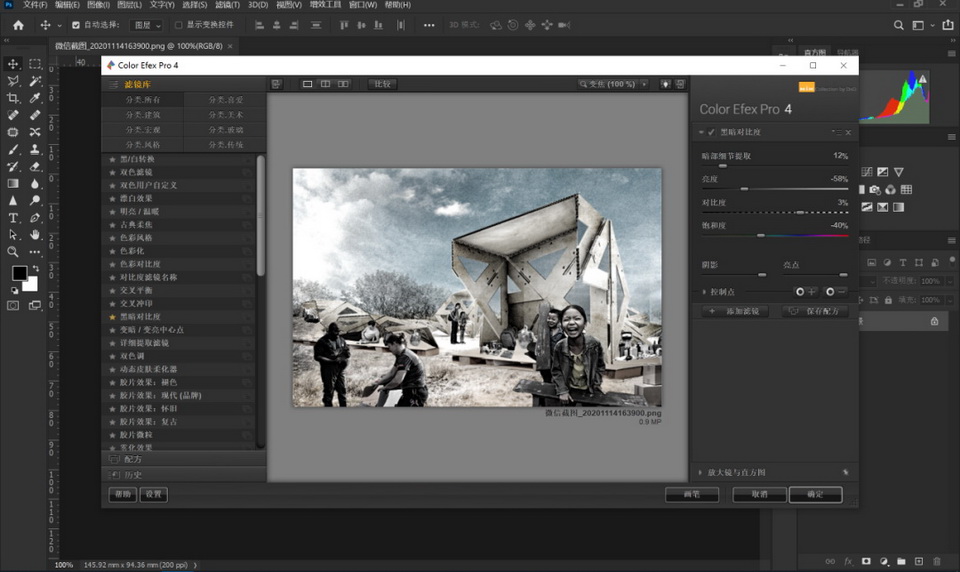Click the lightbulb background color icon

664,84
